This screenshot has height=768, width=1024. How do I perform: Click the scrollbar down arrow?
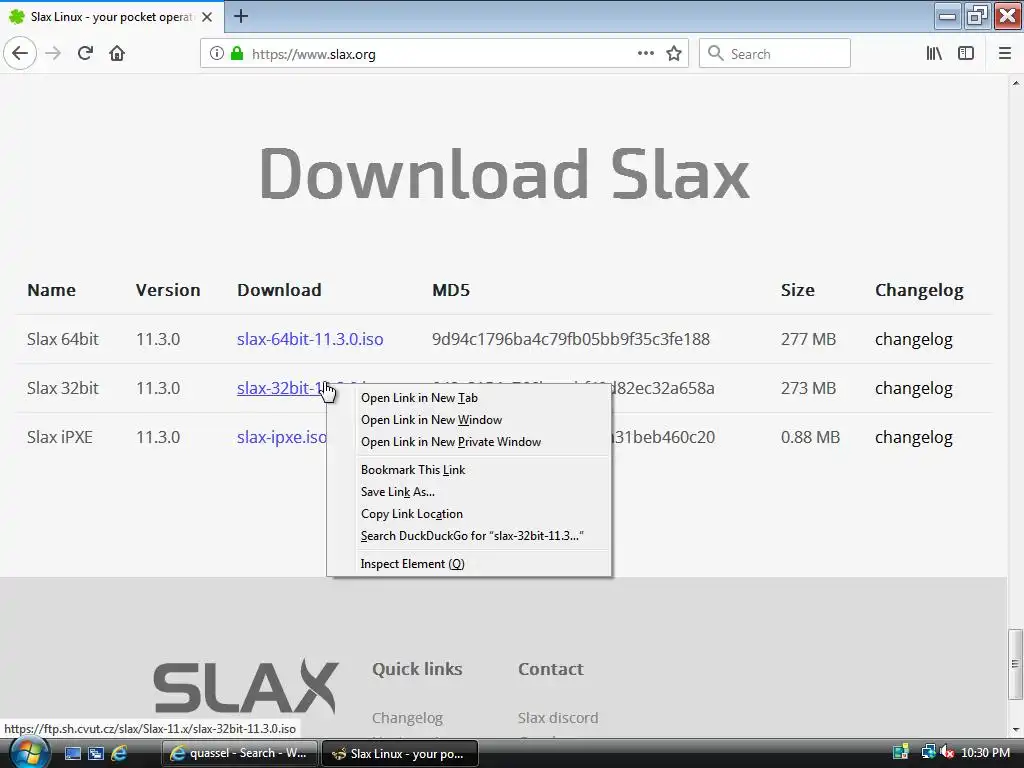coord(1016,729)
